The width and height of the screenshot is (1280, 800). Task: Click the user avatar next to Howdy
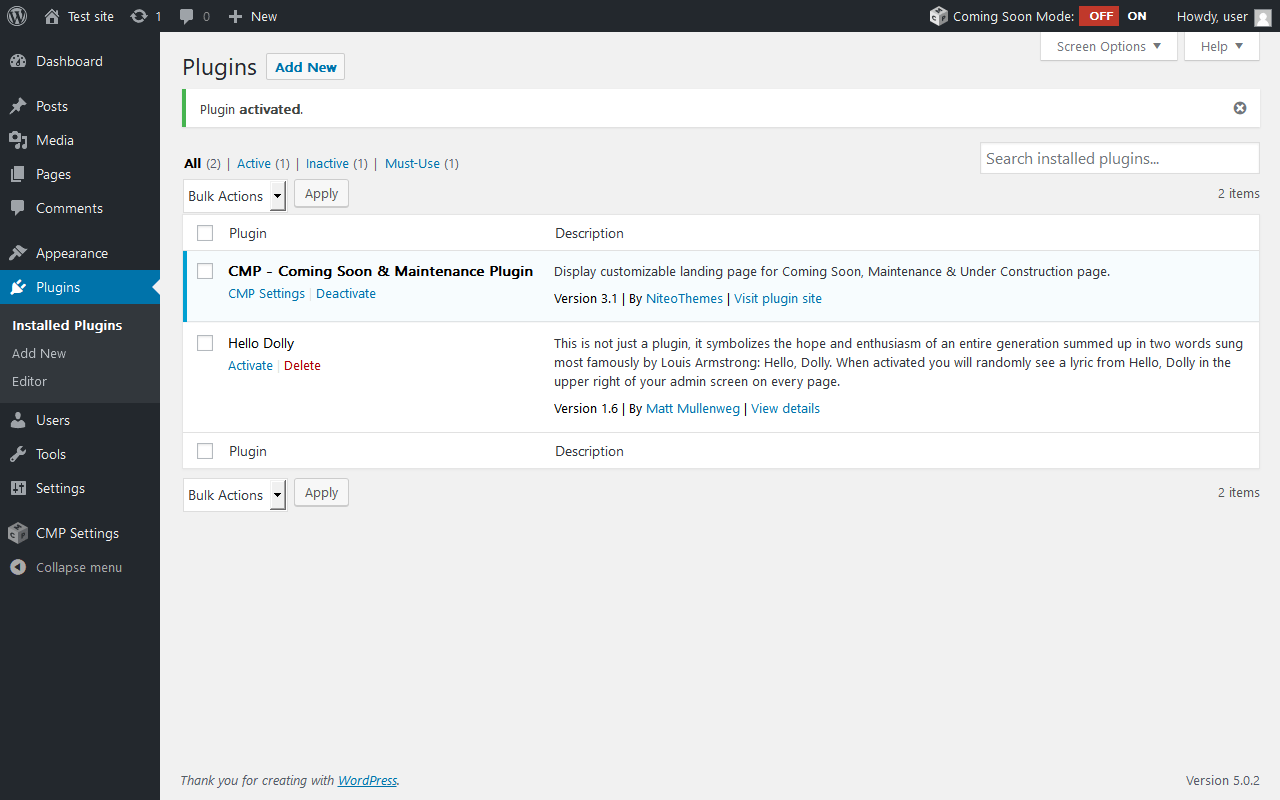click(x=1263, y=17)
